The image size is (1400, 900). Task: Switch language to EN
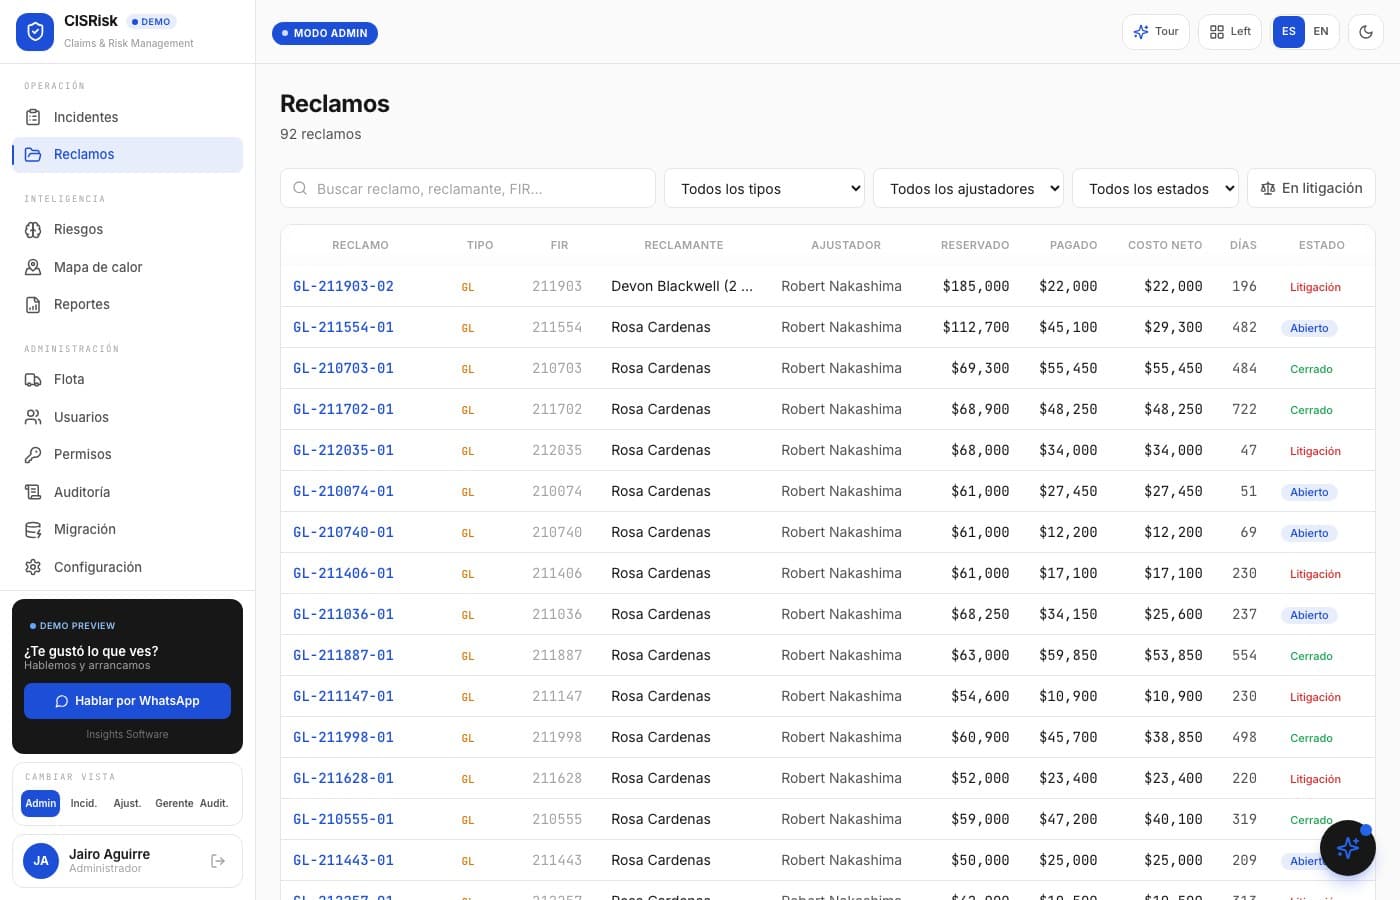(x=1321, y=32)
